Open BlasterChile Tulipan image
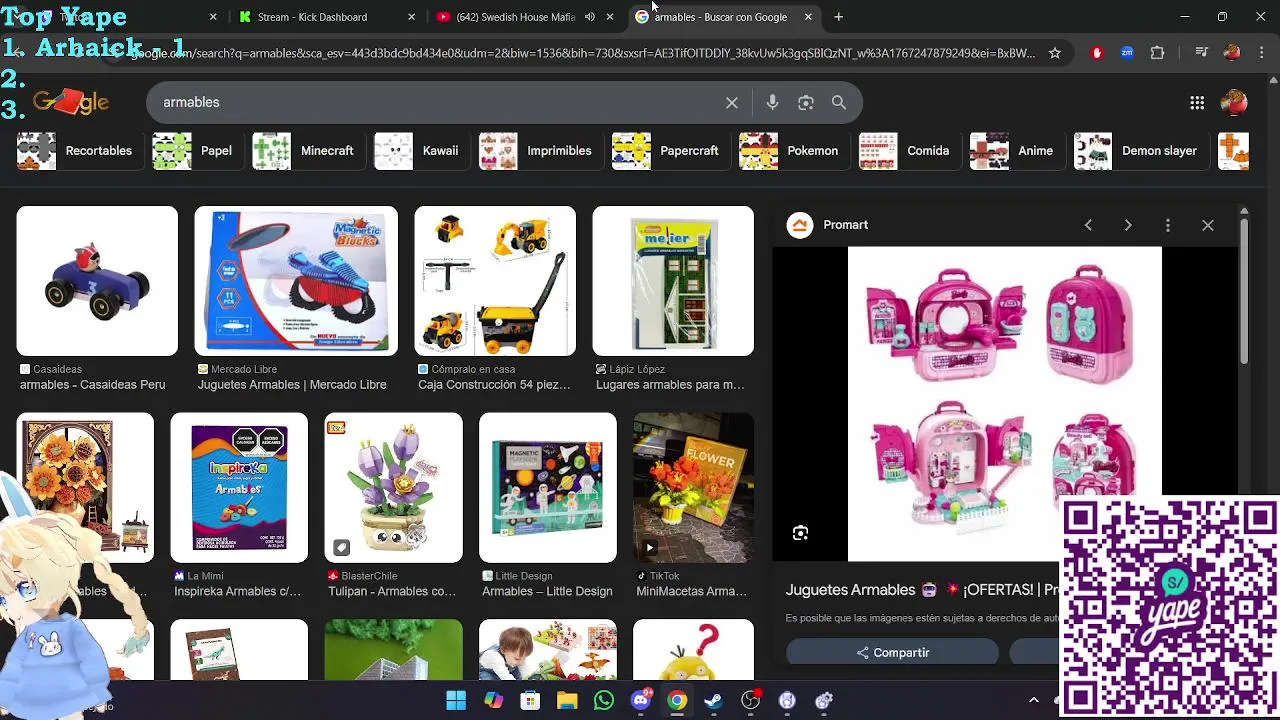 tap(393, 488)
